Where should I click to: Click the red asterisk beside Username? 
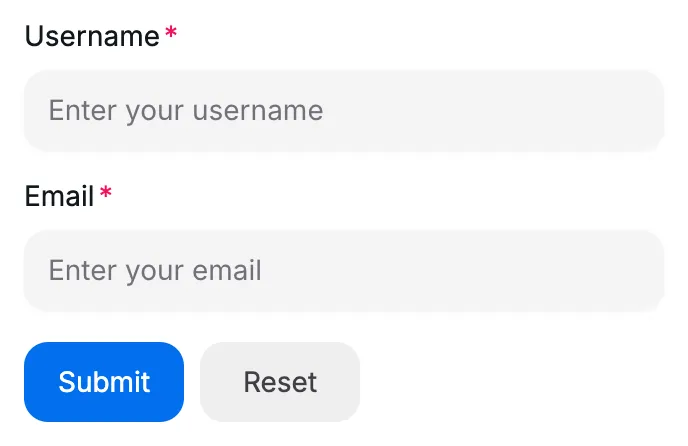click(171, 35)
